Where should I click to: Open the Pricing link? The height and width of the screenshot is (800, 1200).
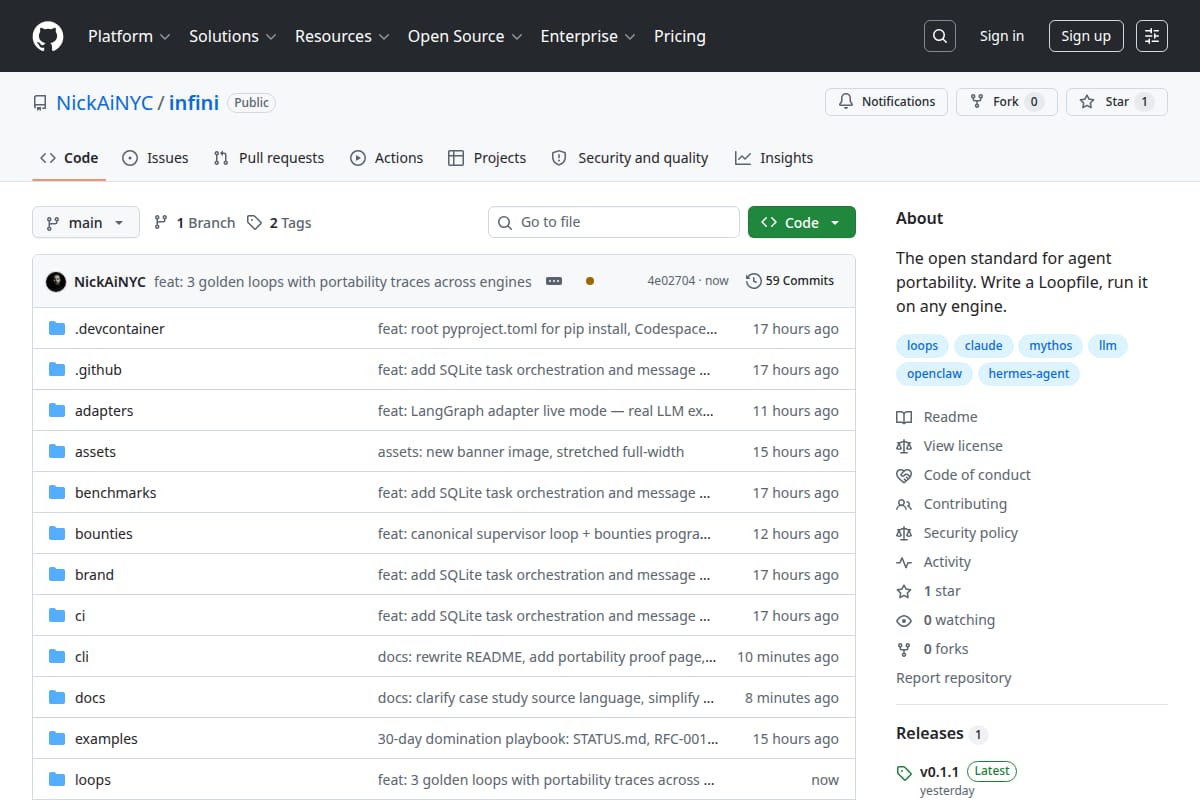(x=680, y=36)
